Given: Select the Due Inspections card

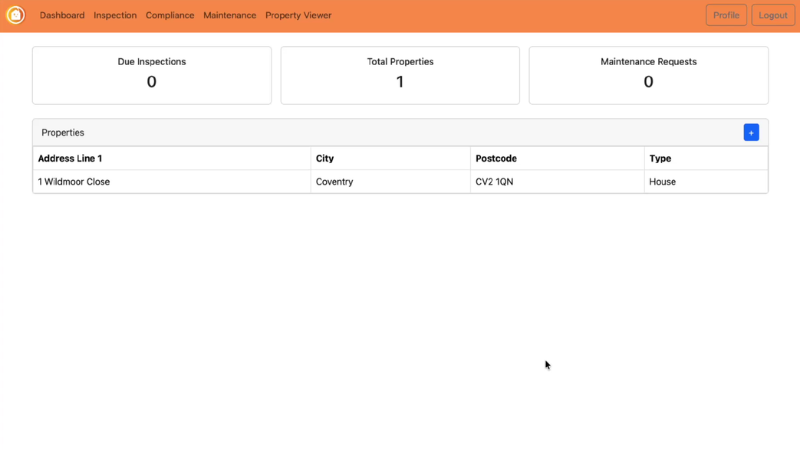Looking at the screenshot, I should click(152, 76).
